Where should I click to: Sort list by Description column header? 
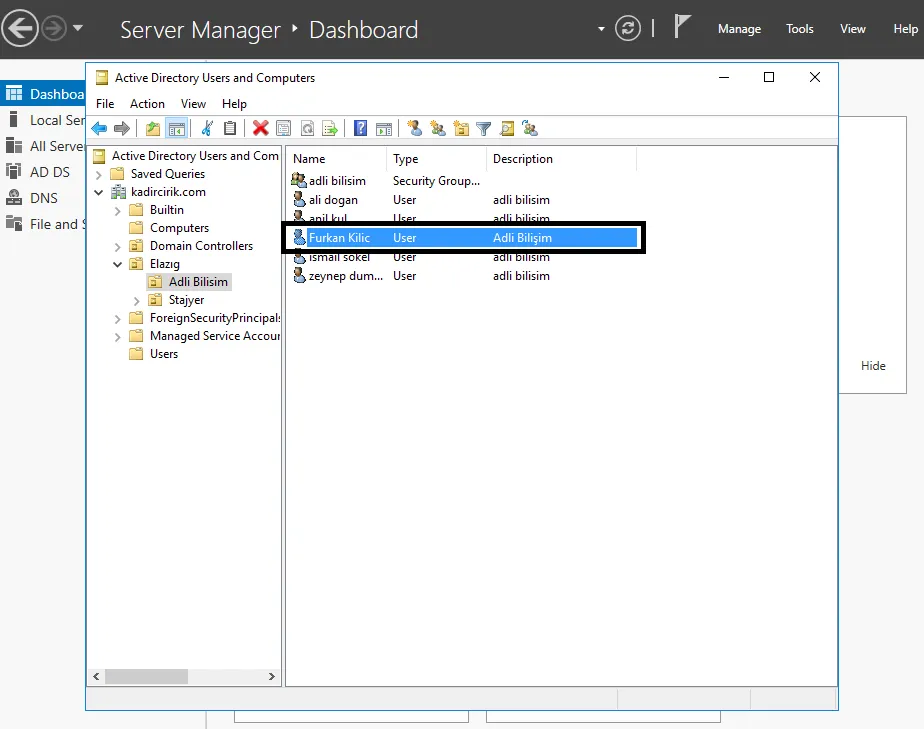pos(562,159)
